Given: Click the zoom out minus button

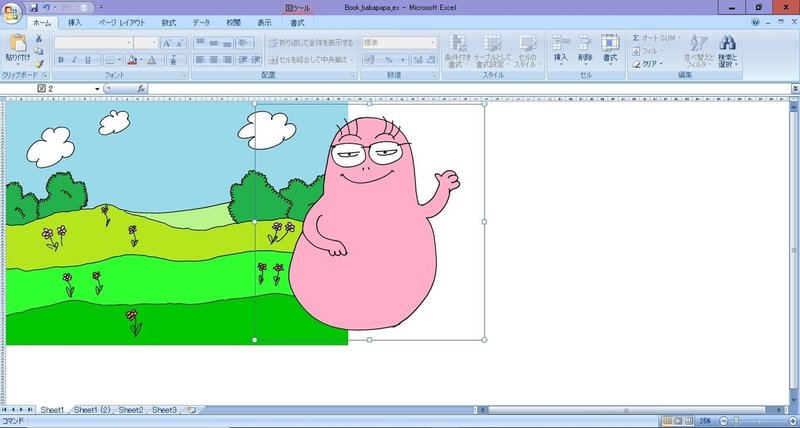Looking at the screenshot, I should click(x=723, y=421).
